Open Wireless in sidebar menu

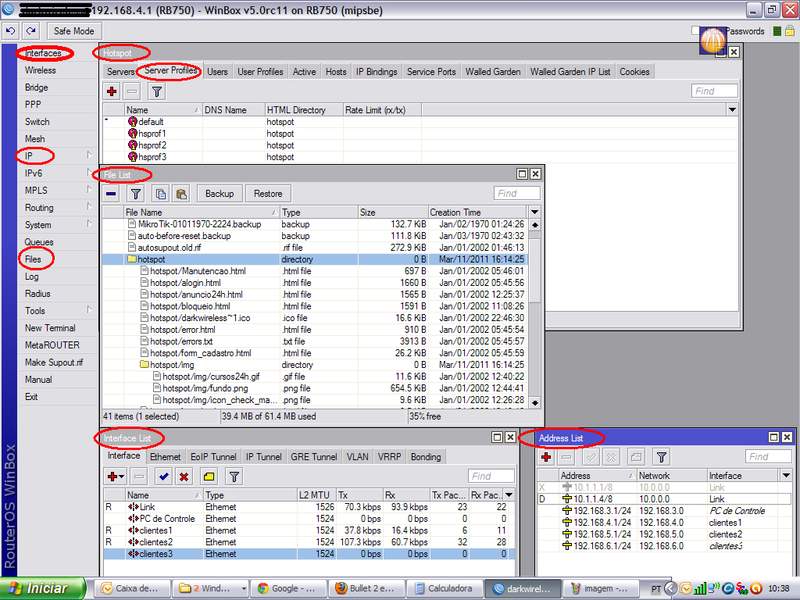coord(40,70)
